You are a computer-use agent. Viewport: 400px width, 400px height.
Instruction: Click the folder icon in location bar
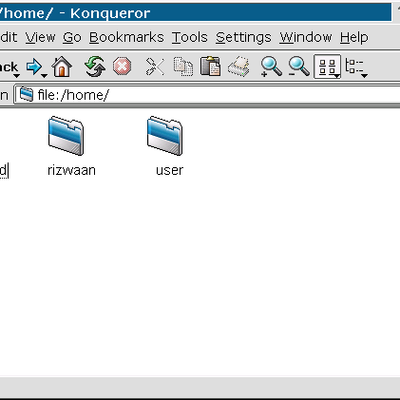26,95
